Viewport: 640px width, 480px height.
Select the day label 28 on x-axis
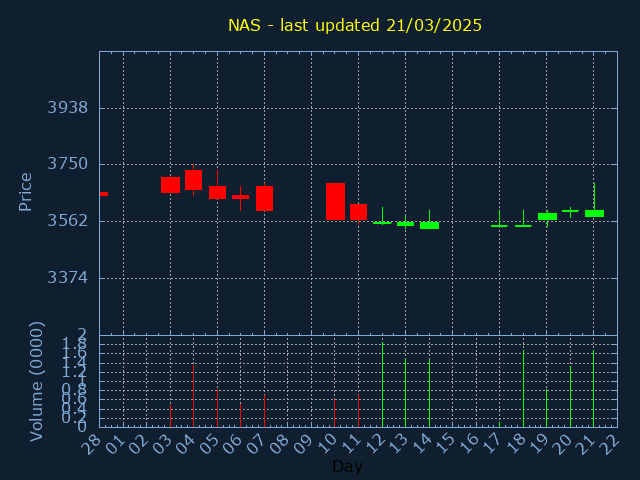coord(91,443)
